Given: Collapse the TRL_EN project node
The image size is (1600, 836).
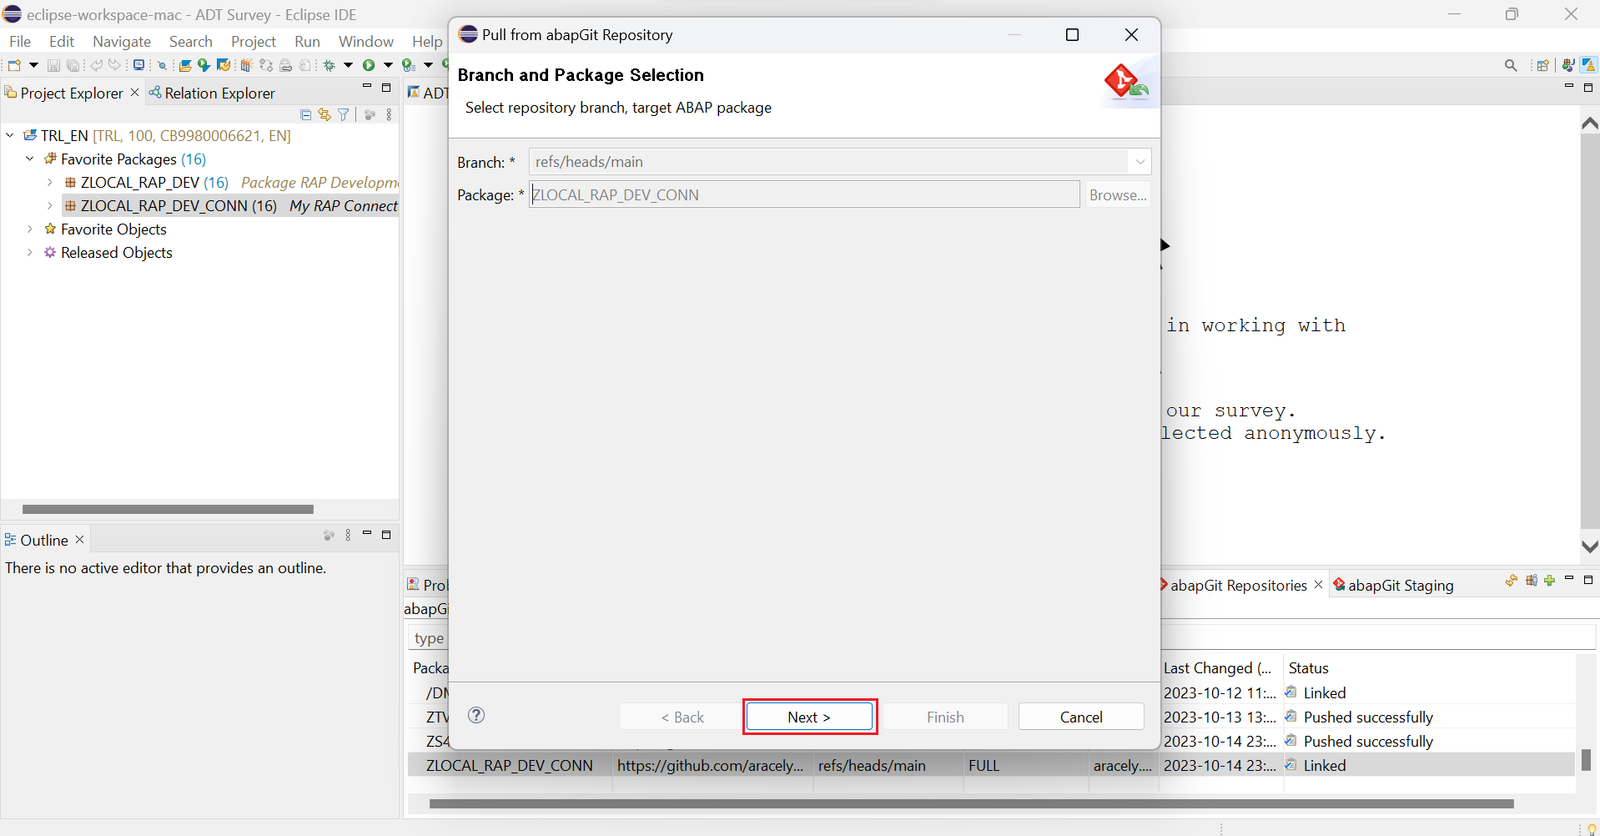Looking at the screenshot, I should (10, 135).
